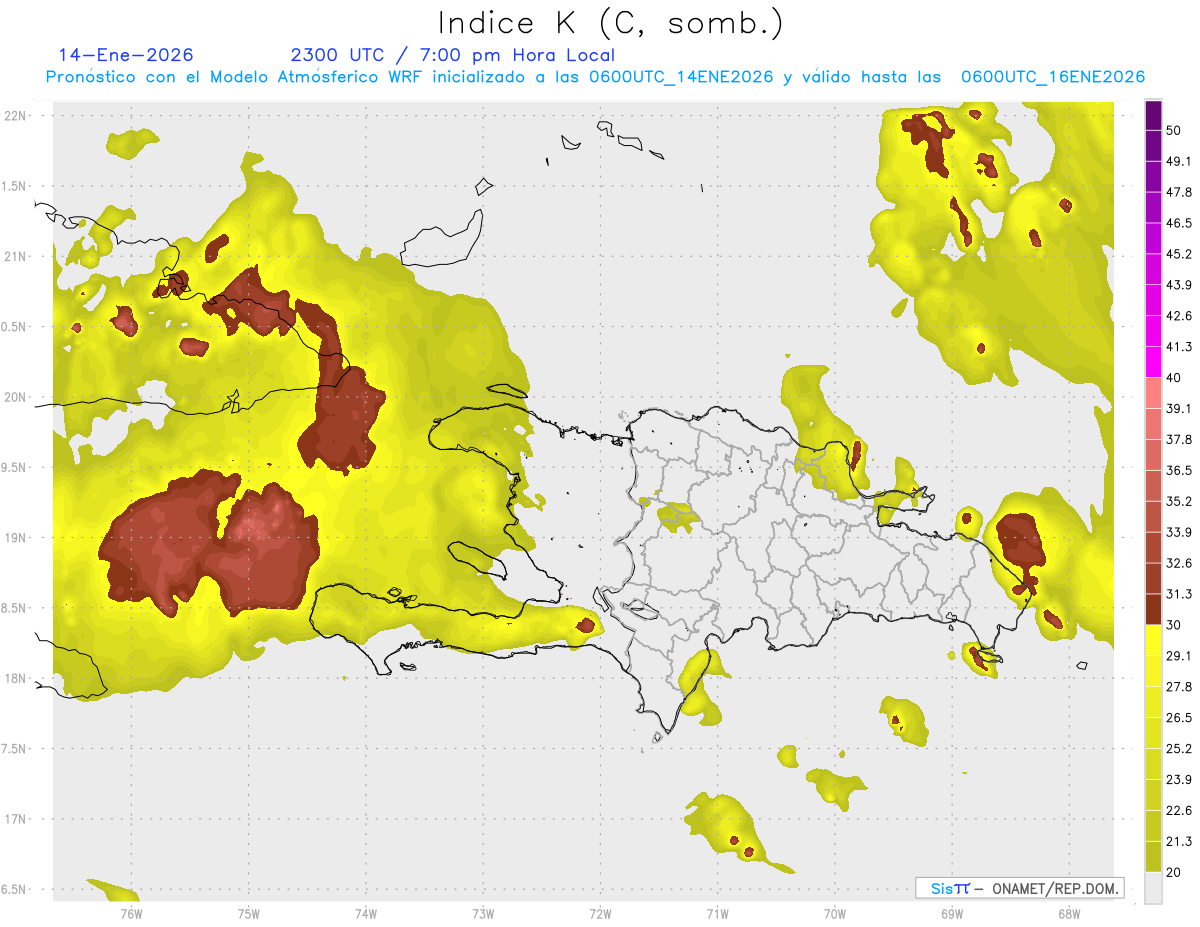Screen dimensions: 1200x927
Task: Click the olive swatch between 20 and 21.3
Action: (x=1153, y=857)
